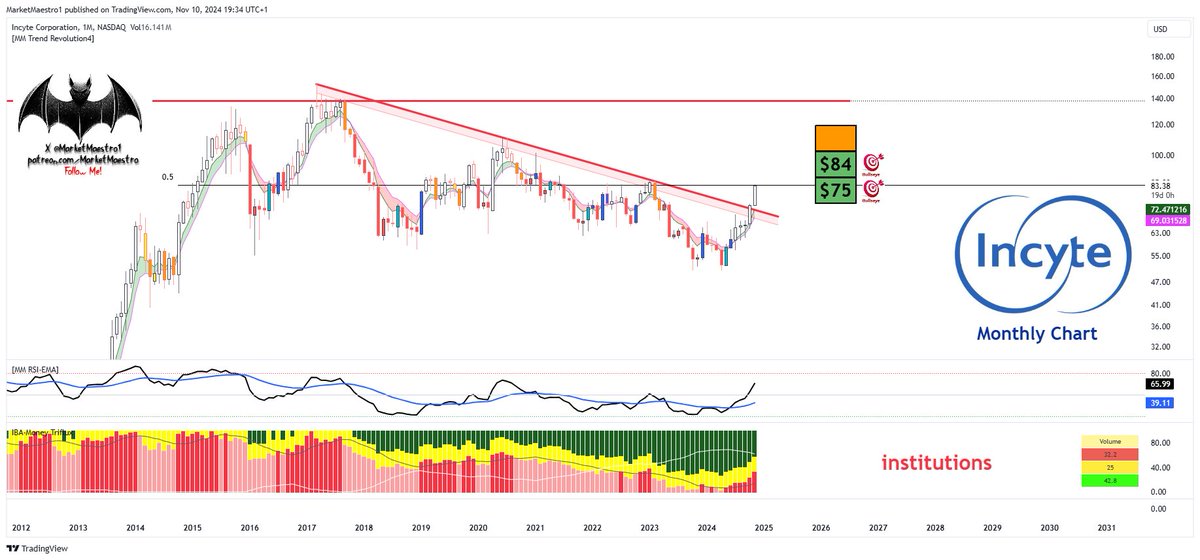Click the 2024 year label on time axis
The image size is (1200, 560).
click(x=707, y=527)
